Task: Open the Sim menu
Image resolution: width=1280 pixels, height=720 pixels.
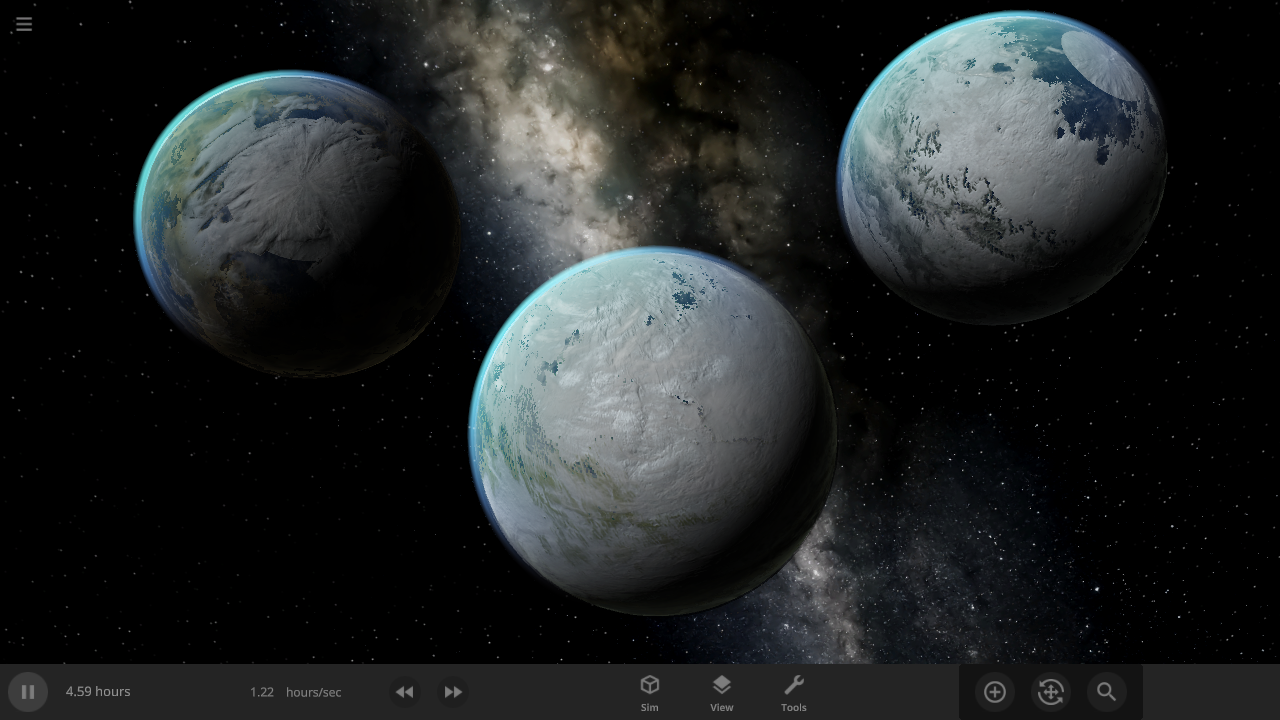Action: pyautogui.click(x=650, y=692)
